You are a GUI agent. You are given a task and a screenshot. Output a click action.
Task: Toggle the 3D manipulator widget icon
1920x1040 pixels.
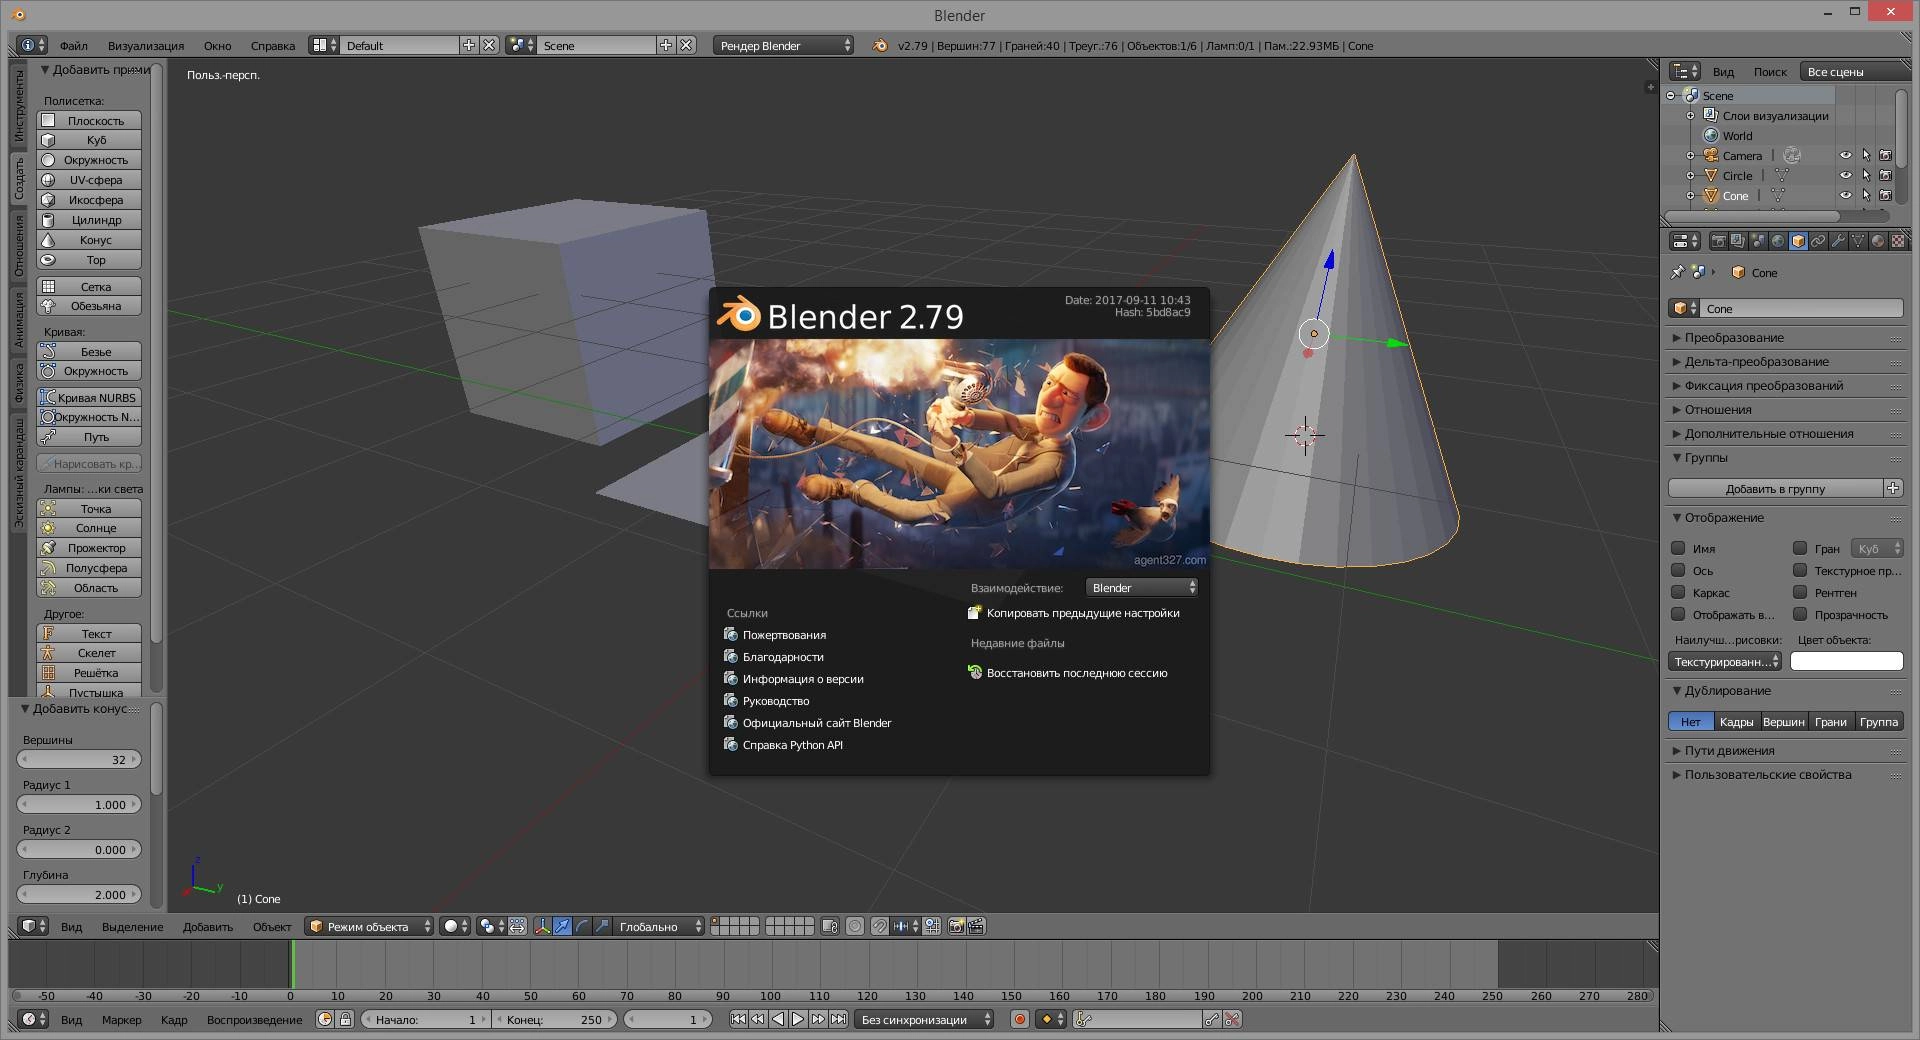(x=542, y=926)
